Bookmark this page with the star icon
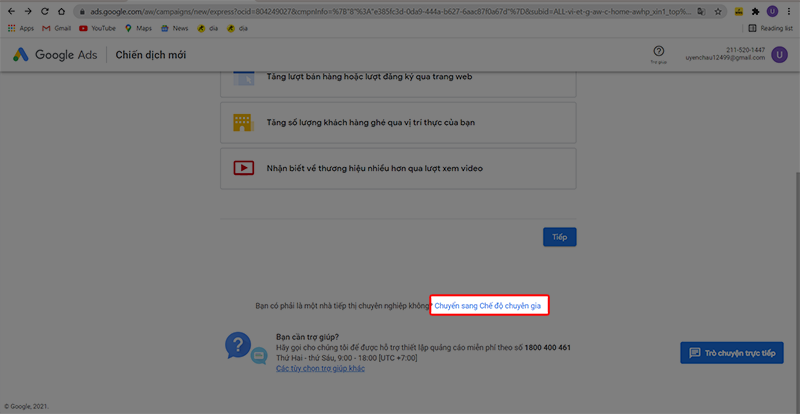The width and height of the screenshot is (800, 414). click(x=717, y=11)
